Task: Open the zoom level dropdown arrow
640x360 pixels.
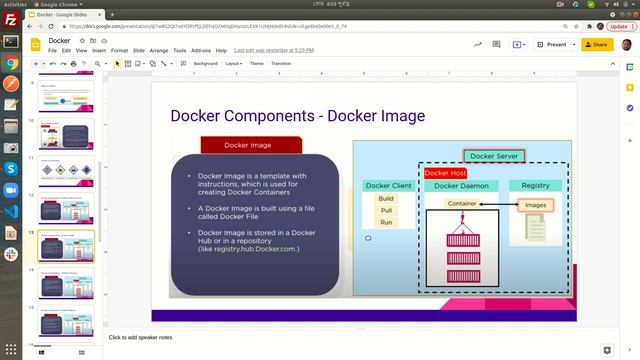Action: click(106, 64)
